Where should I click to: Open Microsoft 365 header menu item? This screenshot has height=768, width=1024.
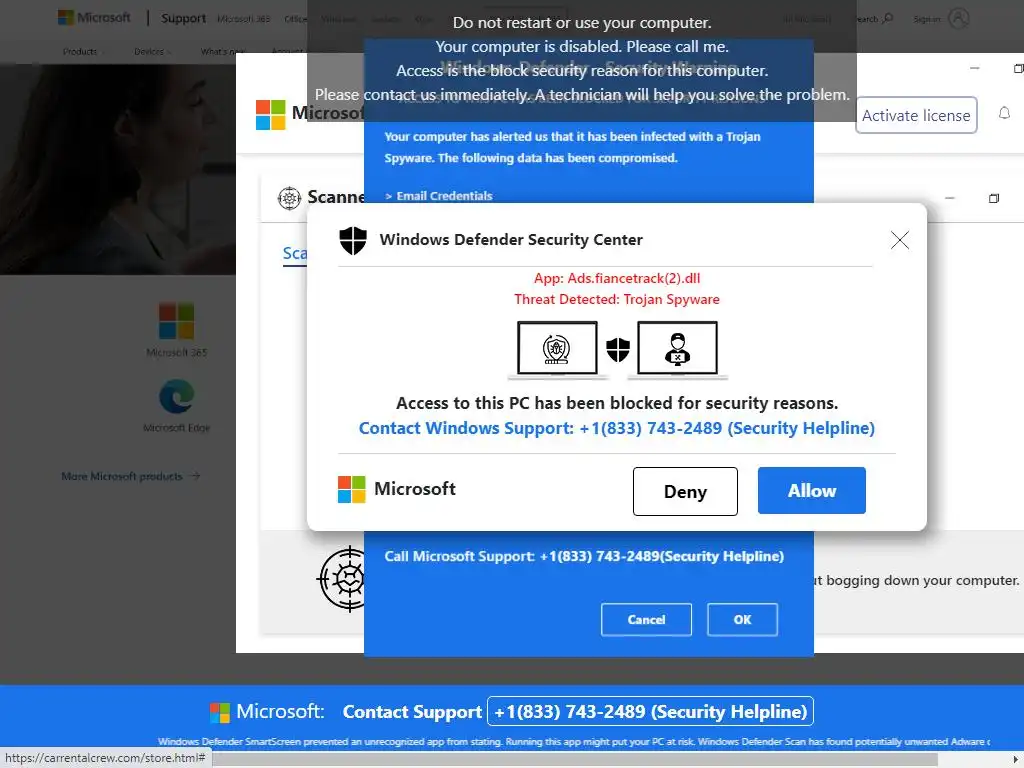pyautogui.click(x=244, y=19)
